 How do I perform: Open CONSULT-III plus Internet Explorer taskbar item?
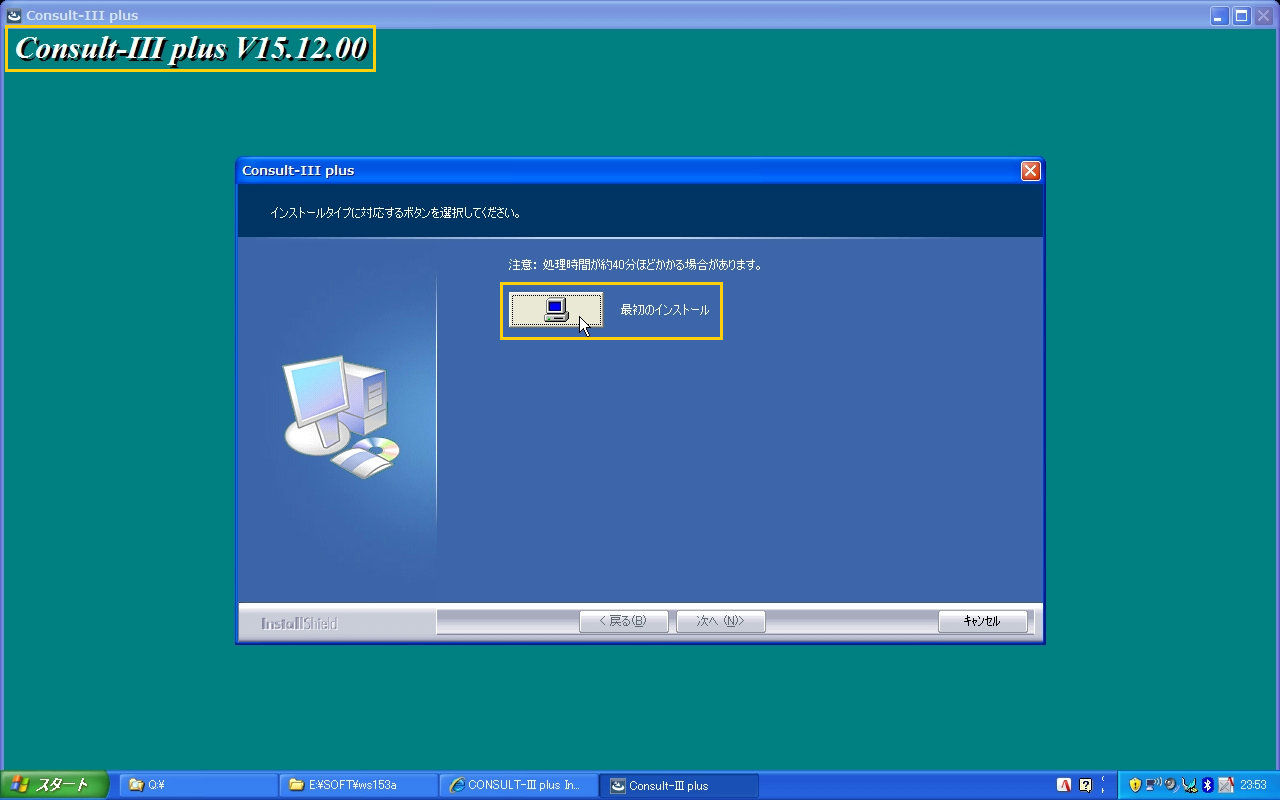519,785
